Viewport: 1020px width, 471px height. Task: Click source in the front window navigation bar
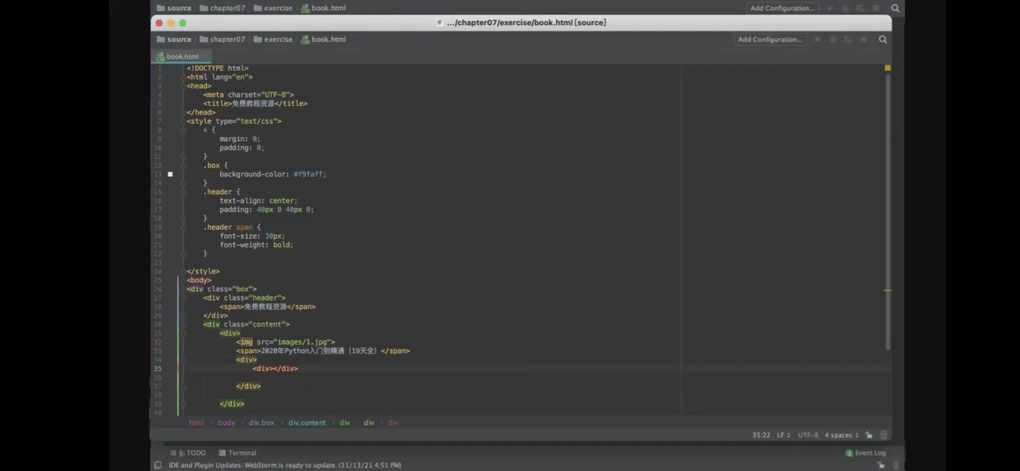click(x=174, y=40)
